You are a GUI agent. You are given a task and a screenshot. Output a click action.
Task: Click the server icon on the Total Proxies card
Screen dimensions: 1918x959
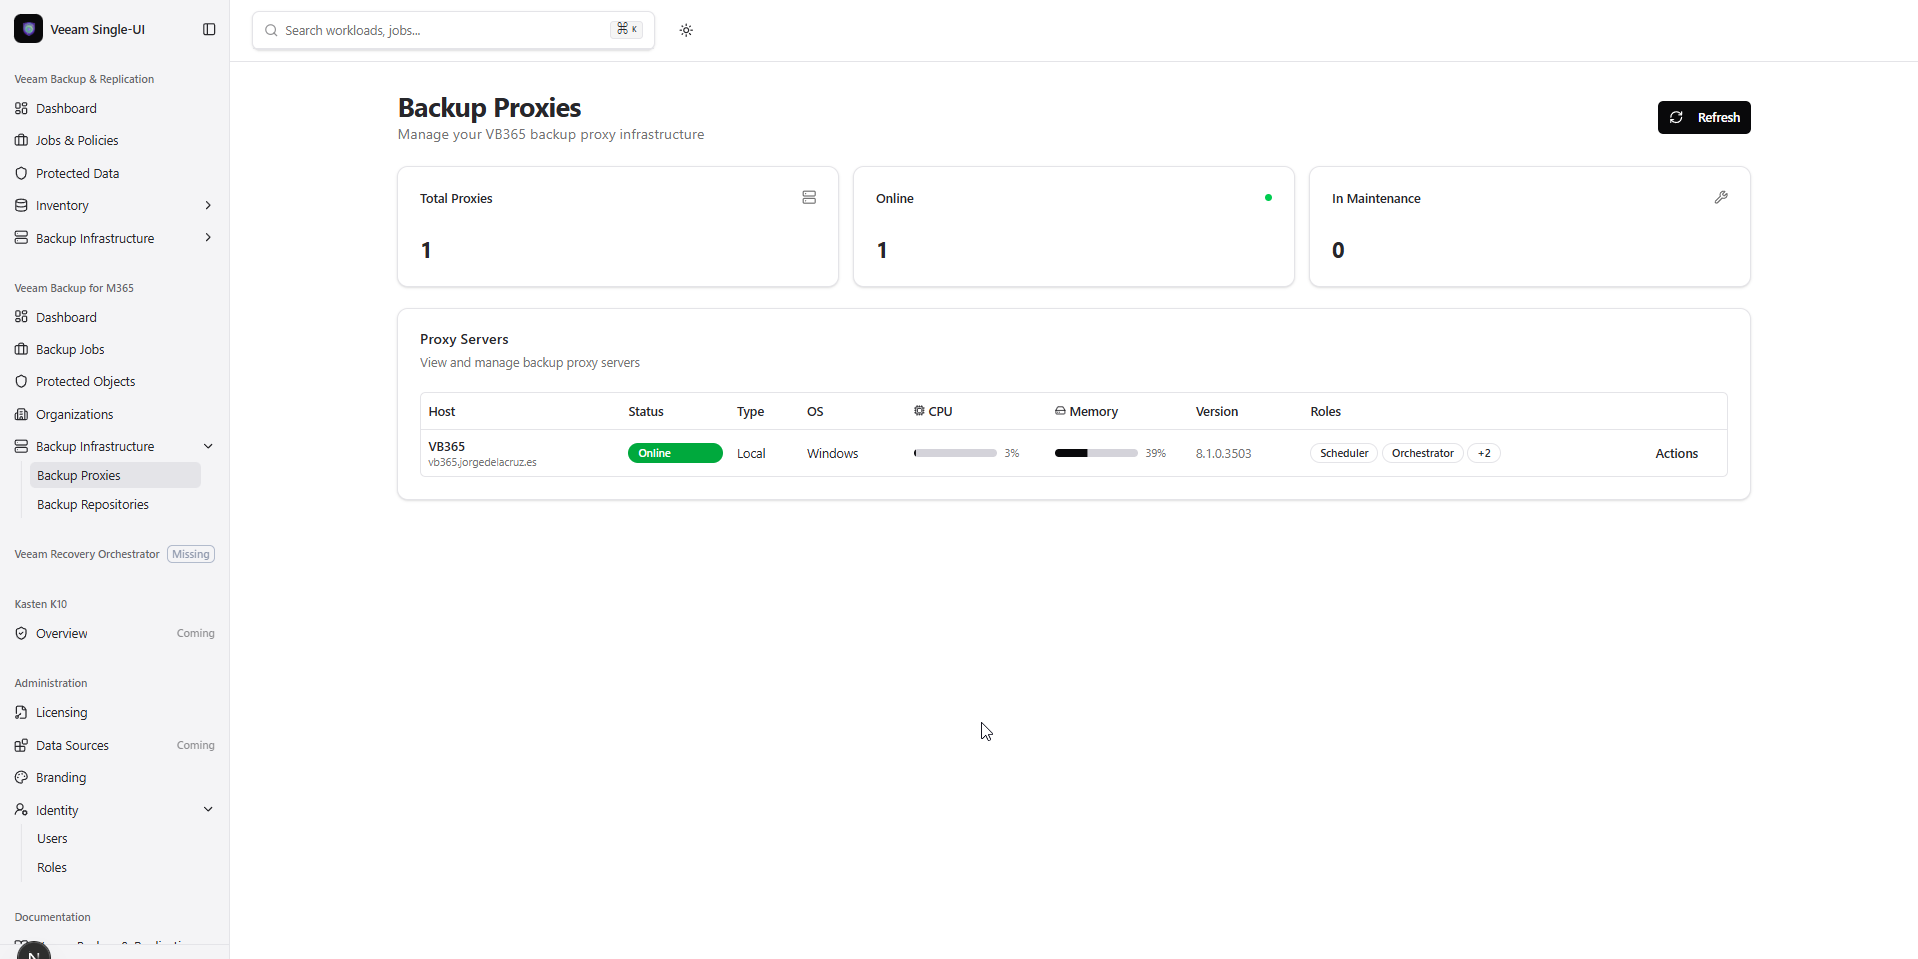coord(808,197)
